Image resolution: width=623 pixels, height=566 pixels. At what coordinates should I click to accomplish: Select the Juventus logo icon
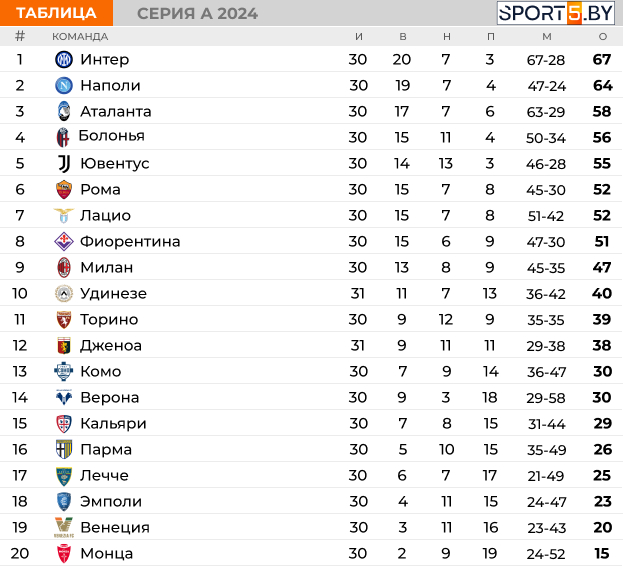64,163
